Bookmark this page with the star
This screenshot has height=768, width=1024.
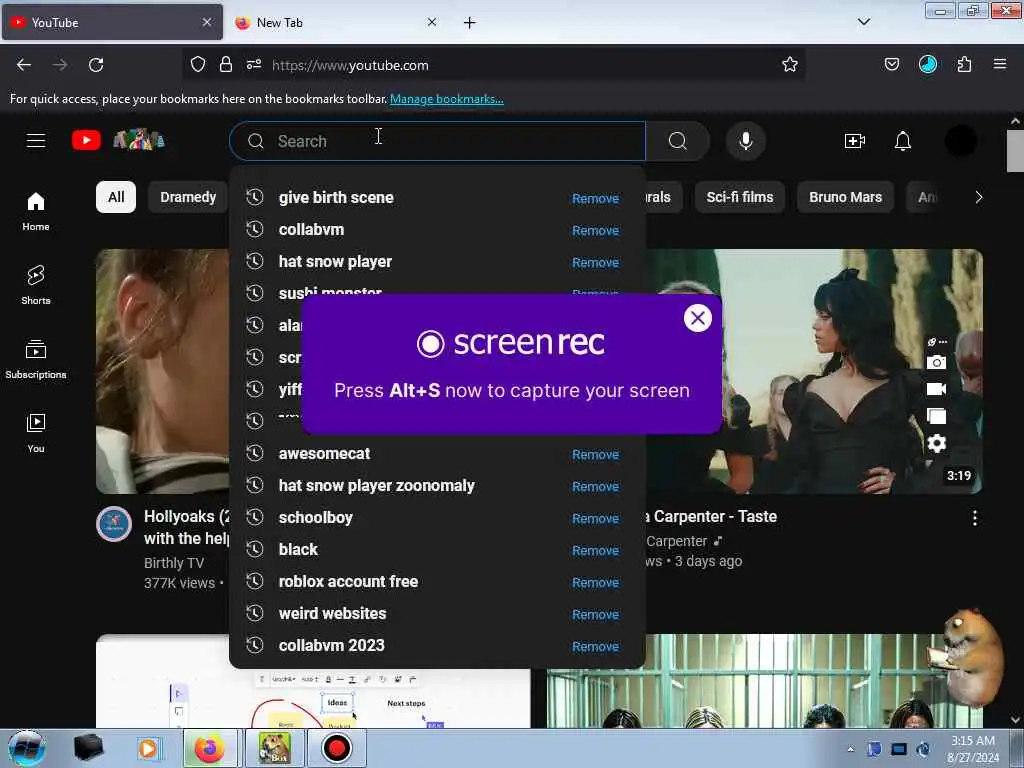pos(790,65)
